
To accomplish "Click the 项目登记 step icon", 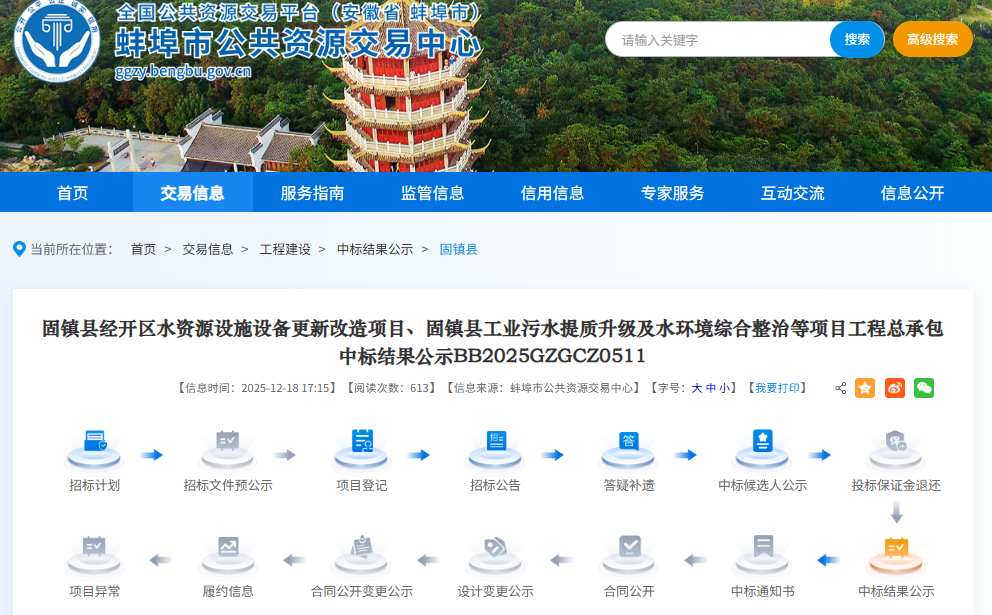I will point(361,448).
